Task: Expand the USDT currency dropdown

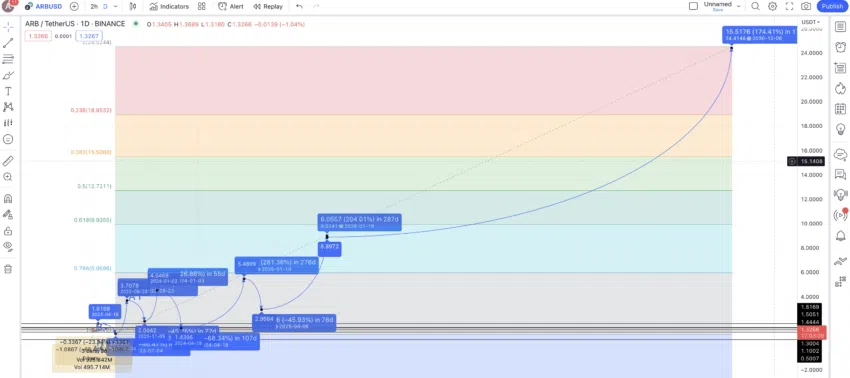Action: click(x=811, y=22)
